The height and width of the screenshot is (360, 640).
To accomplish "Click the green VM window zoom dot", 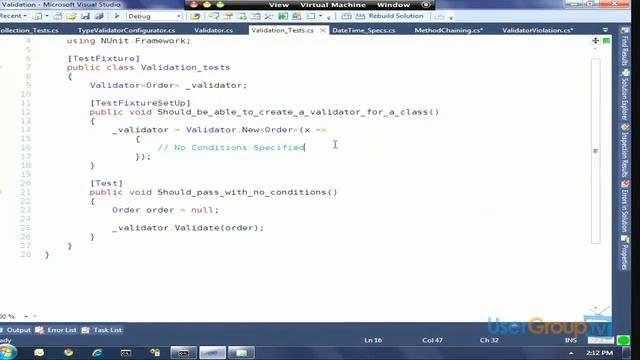I will click(220, 5).
